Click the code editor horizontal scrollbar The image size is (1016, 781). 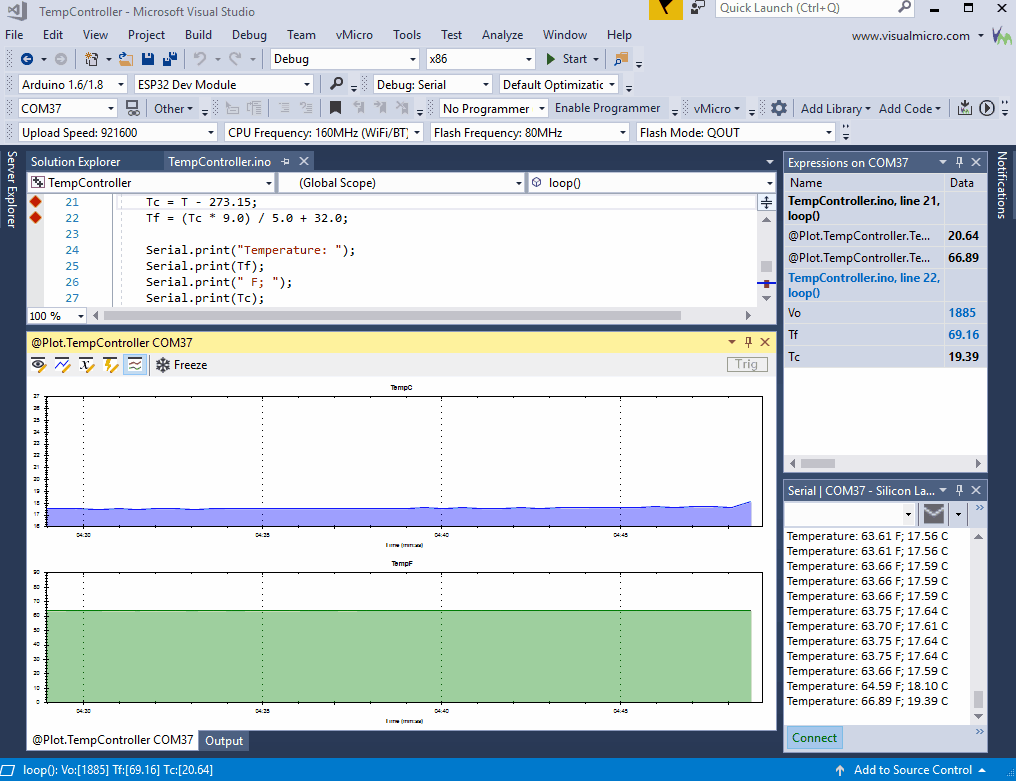pyautogui.click(x=392, y=316)
